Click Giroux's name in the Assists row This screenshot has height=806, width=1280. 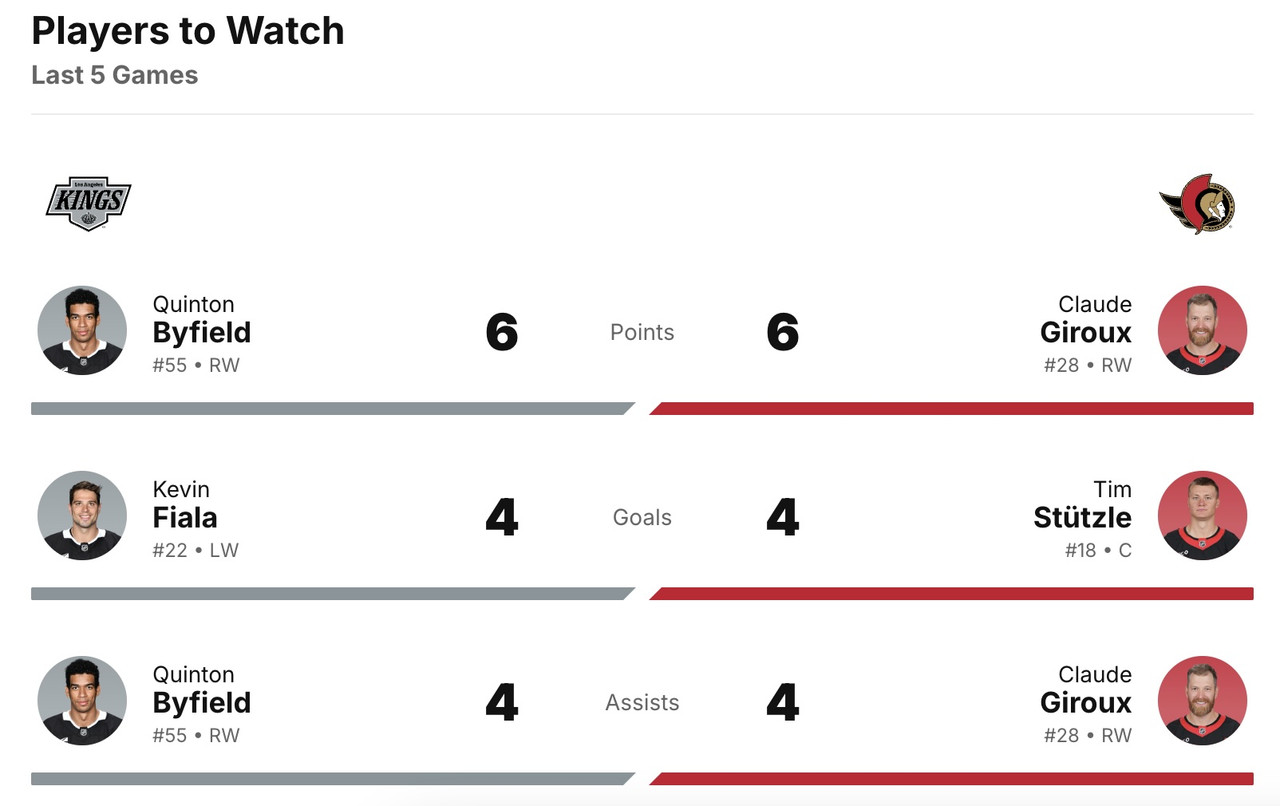click(1086, 690)
